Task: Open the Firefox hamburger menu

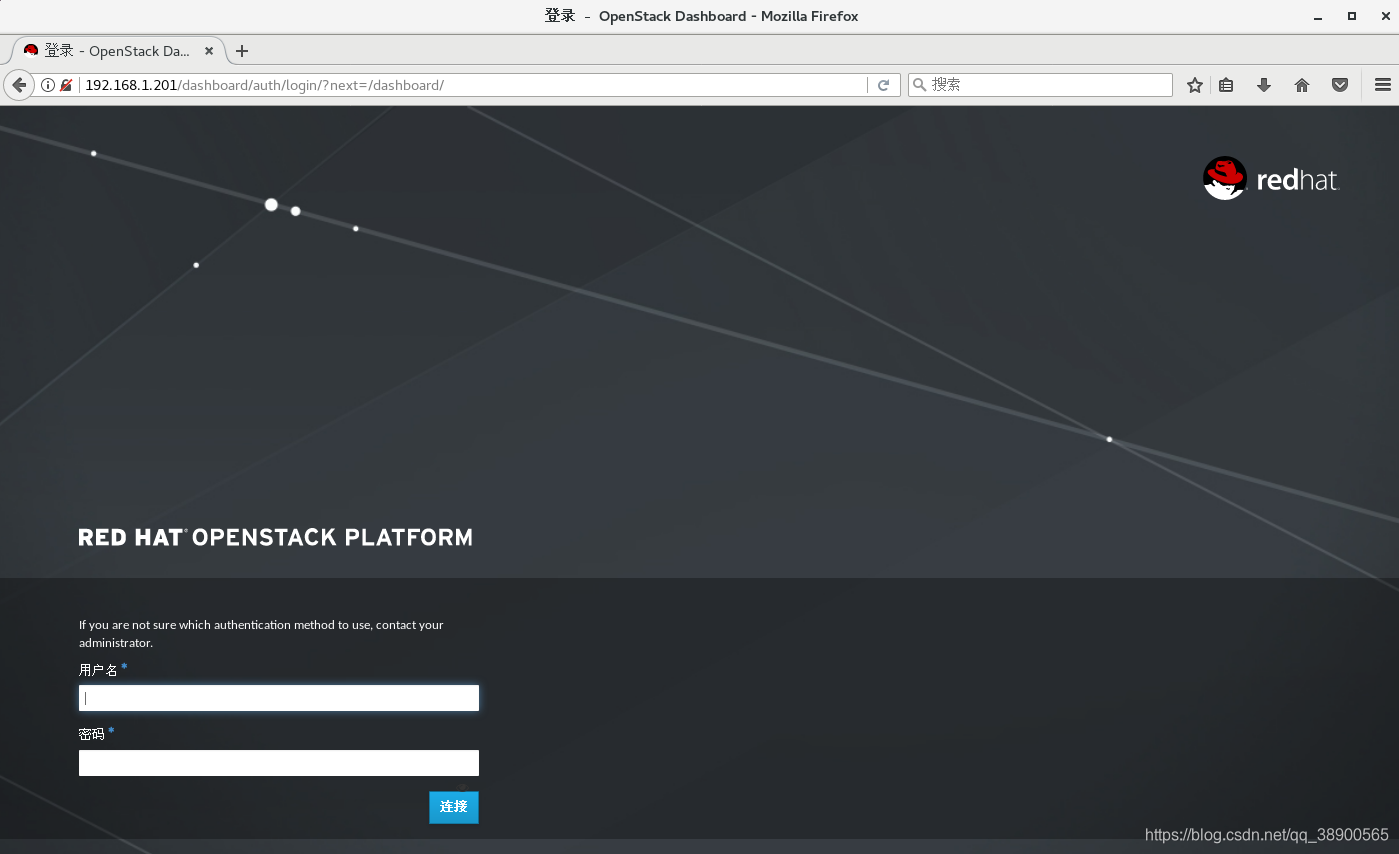Action: tap(1383, 85)
